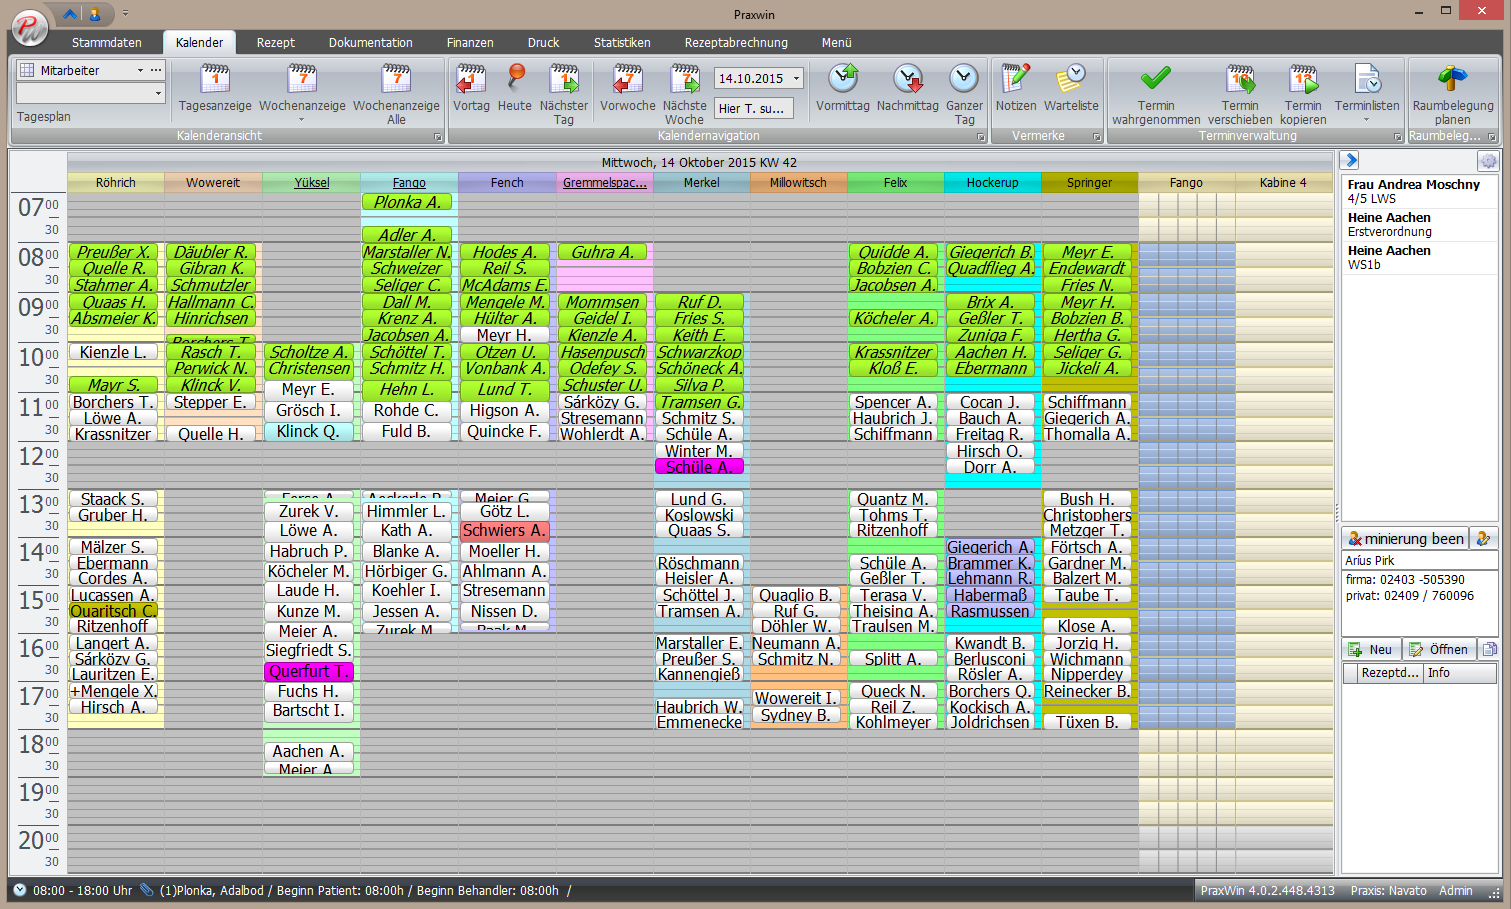The width and height of the screenshot is (1511, 909).
Task: Open the quick access toolbar customize arrow
Action: coord(125,14)
